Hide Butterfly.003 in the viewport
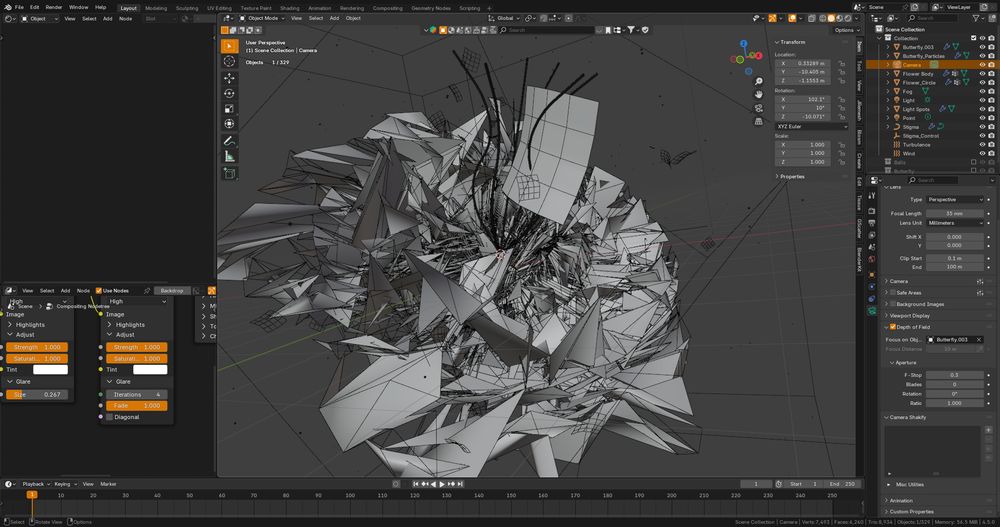1000x527 pixels. coord(982,47)
